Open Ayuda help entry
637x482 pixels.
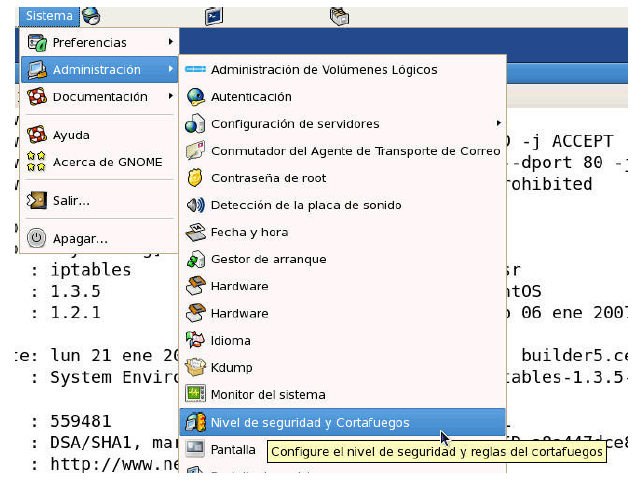pyautogui.click(x=71, y=135)
